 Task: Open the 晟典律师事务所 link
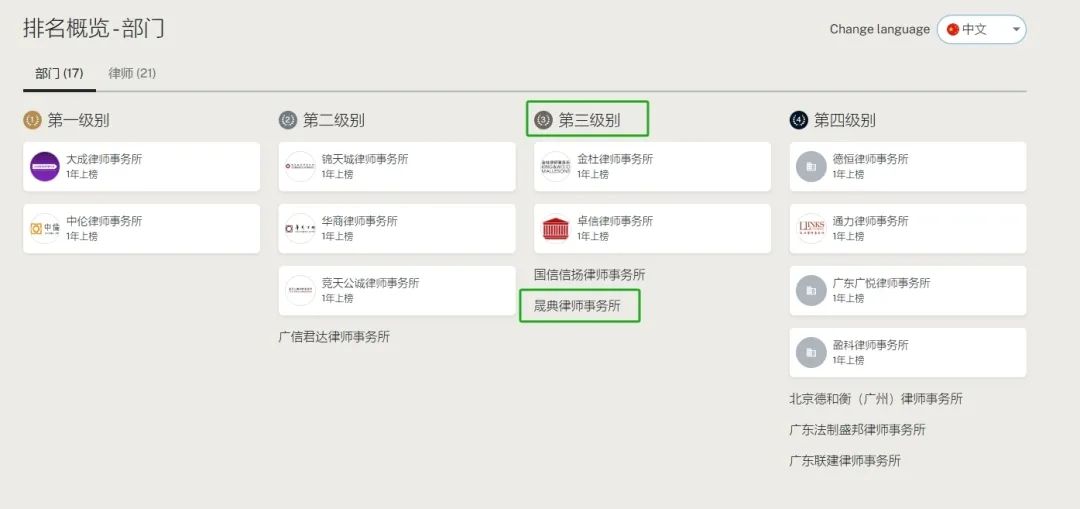pos(577,306)
